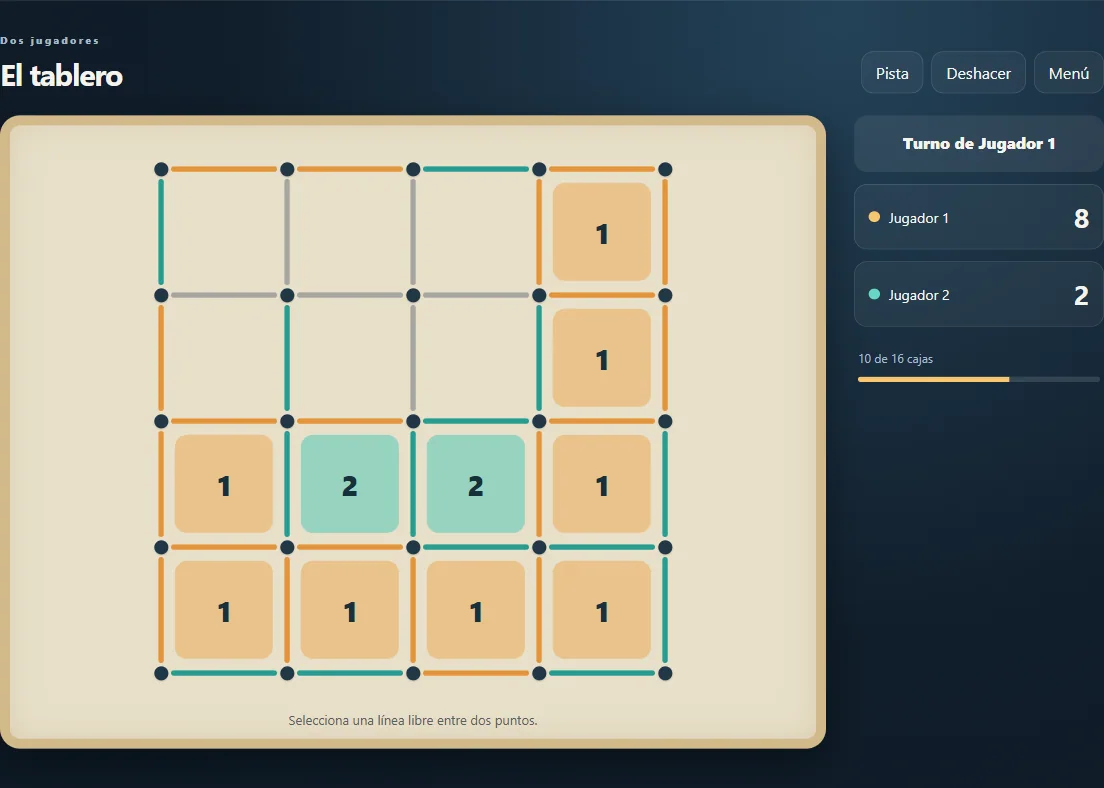1104x788 pixels.
Task: Click Jugador 1's score of 8
Action: click(1081, 219)
